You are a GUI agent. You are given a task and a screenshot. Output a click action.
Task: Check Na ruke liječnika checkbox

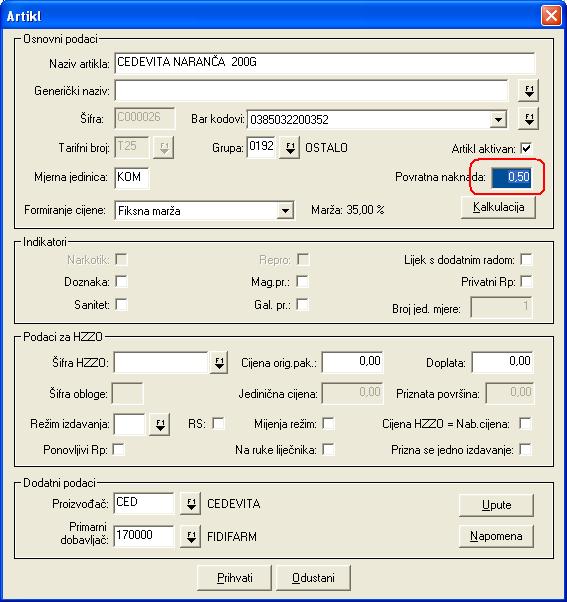click(328, 449)
